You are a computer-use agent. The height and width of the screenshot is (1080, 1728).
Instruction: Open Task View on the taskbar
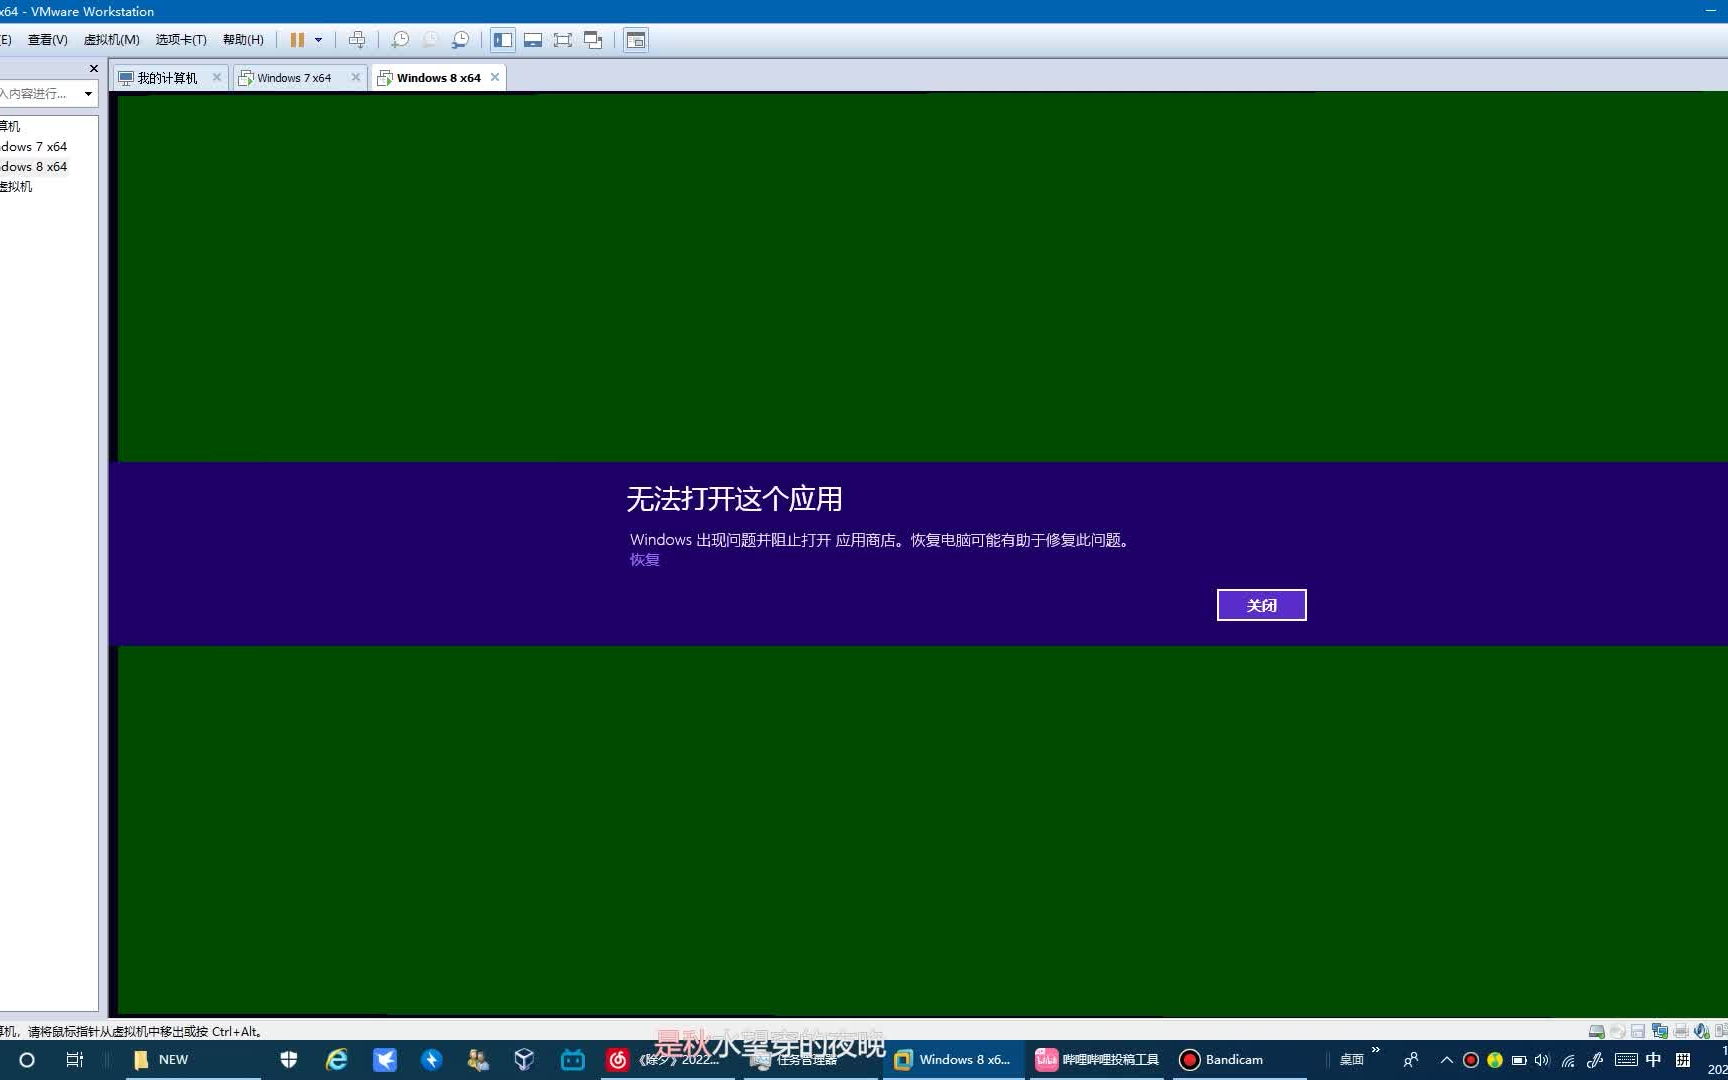pyautogui.click(x=75, y=1060)
